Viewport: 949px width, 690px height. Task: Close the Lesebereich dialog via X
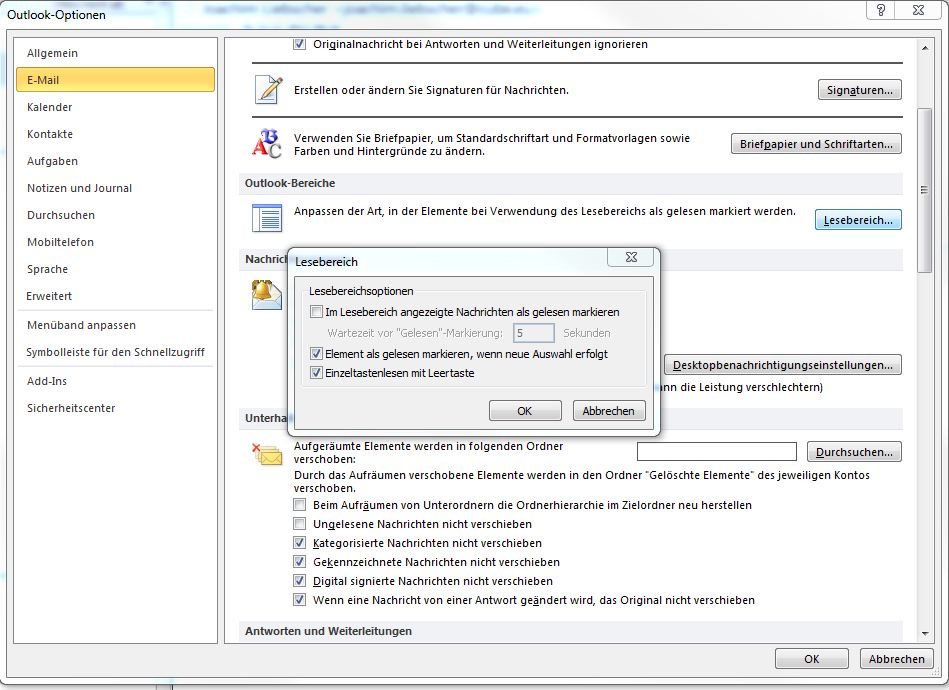631,257
